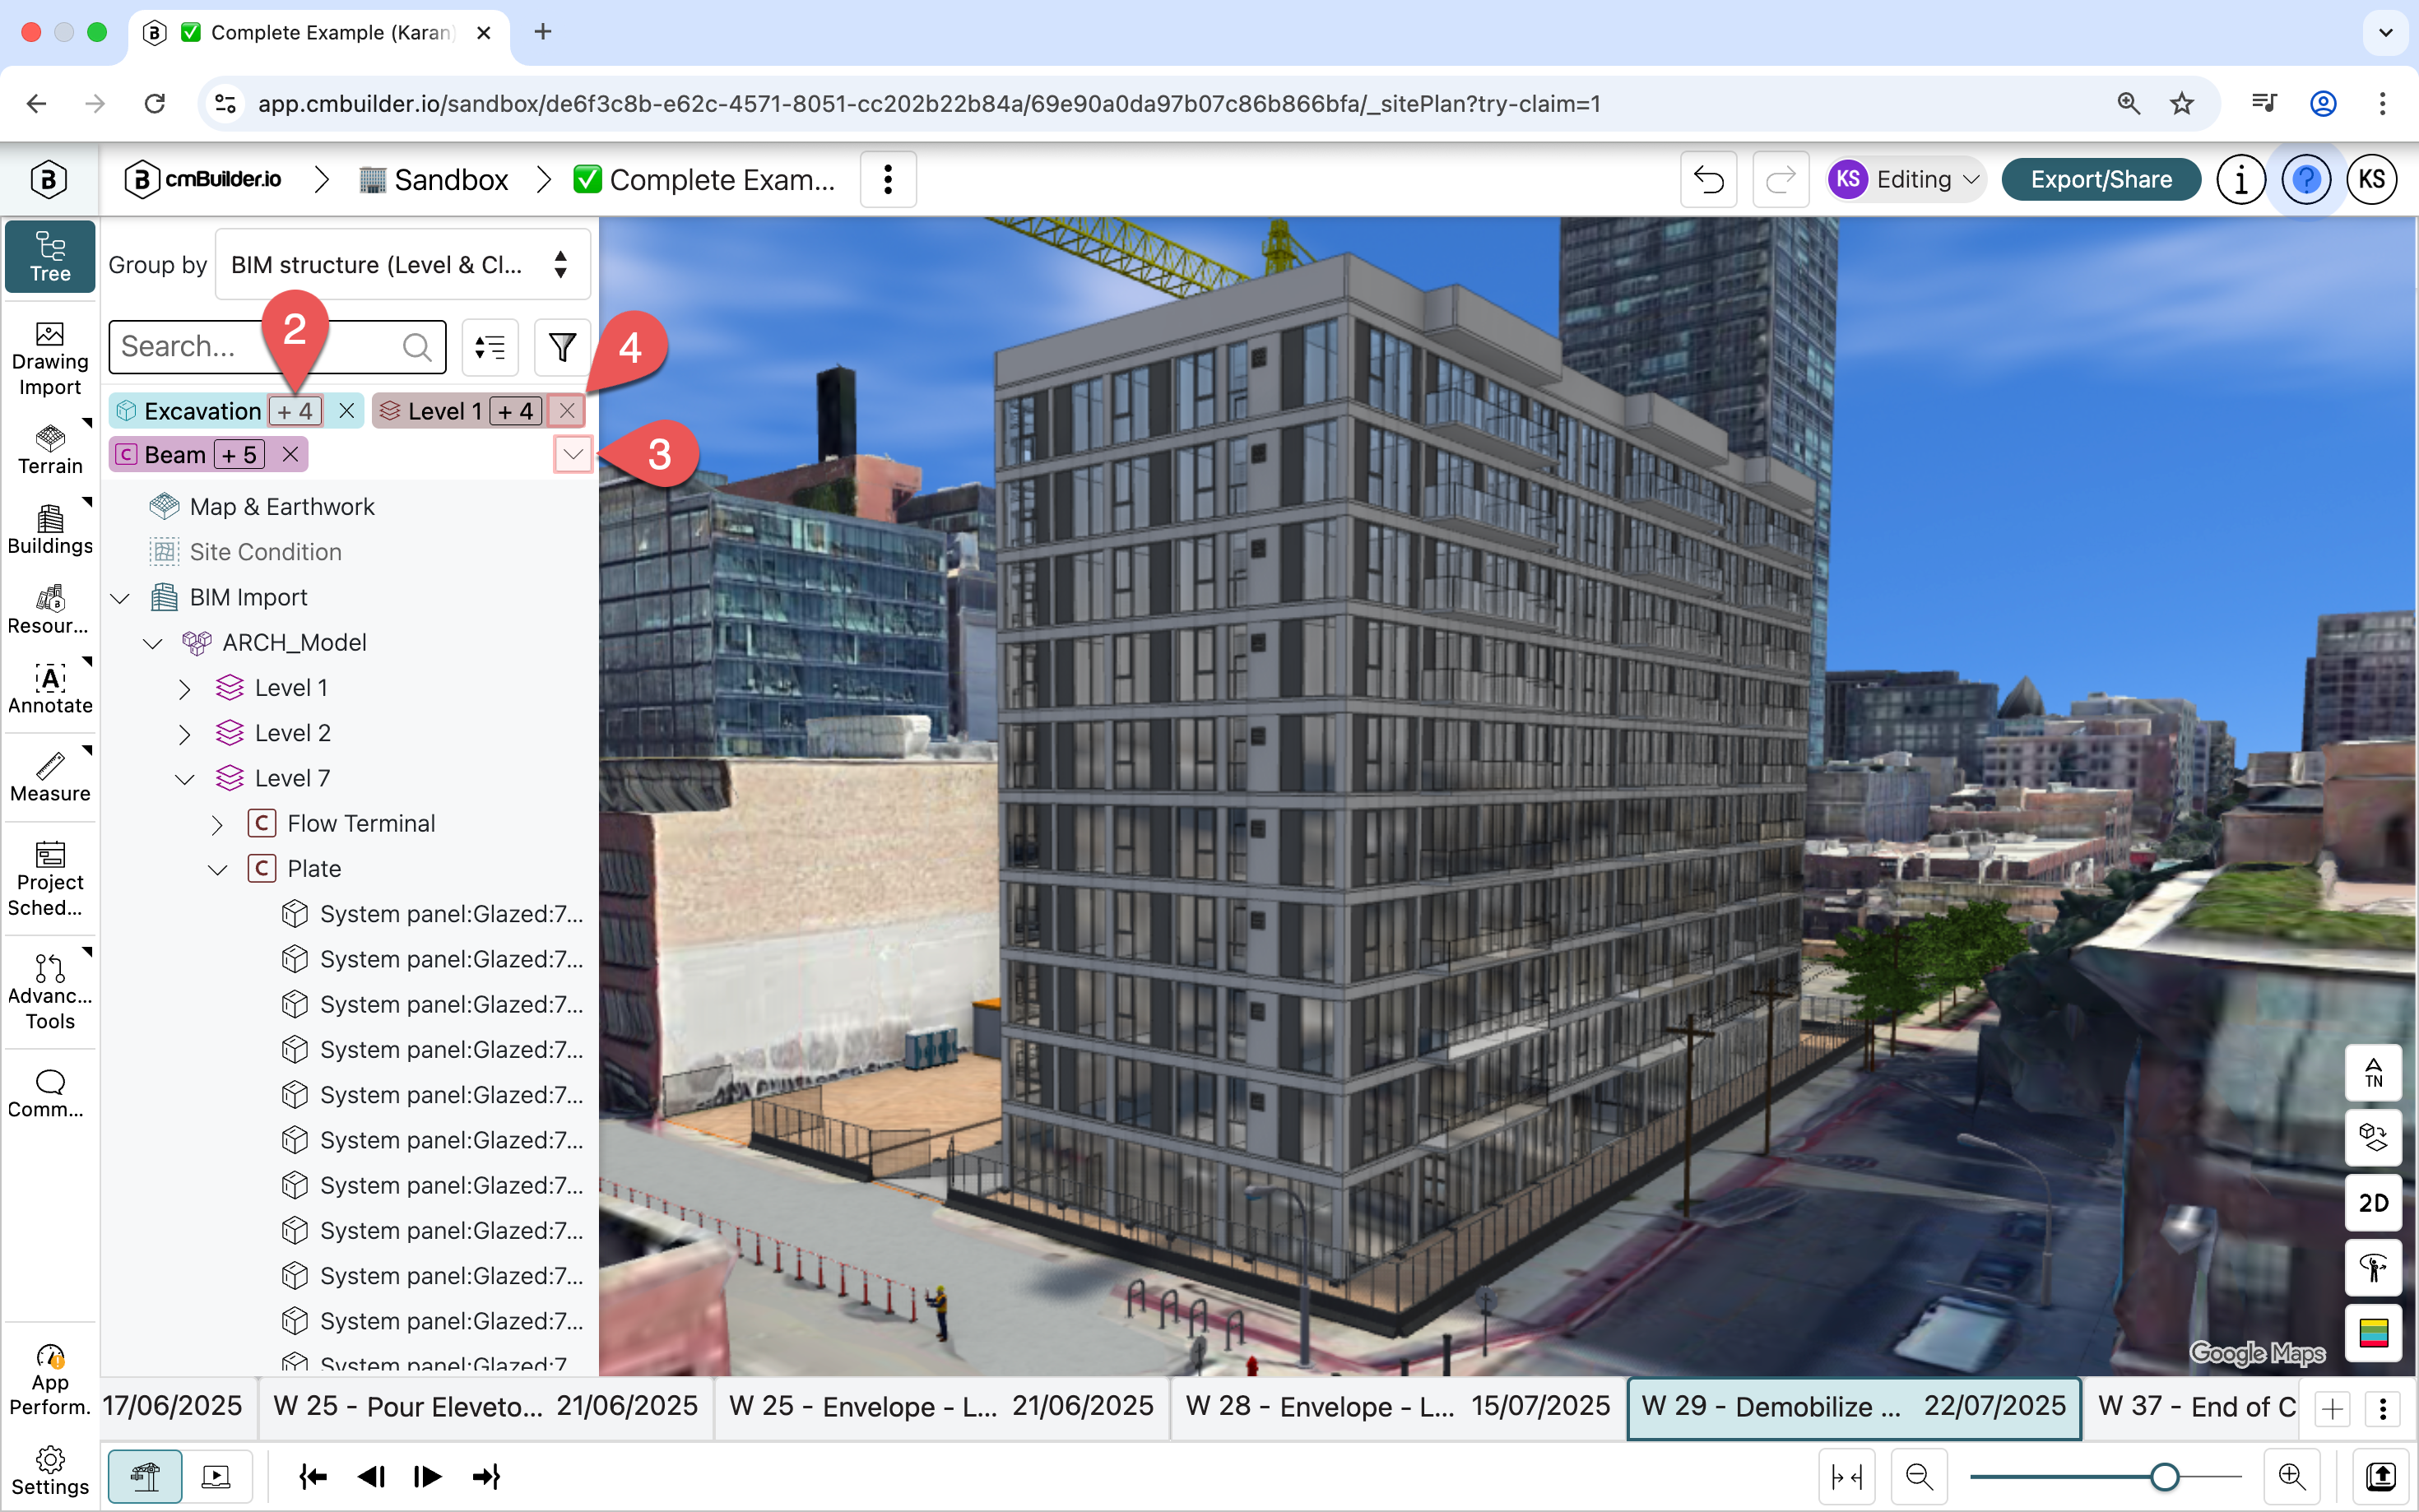
Task: Bookmark this page with star icon
Action: pos(2181,104)
